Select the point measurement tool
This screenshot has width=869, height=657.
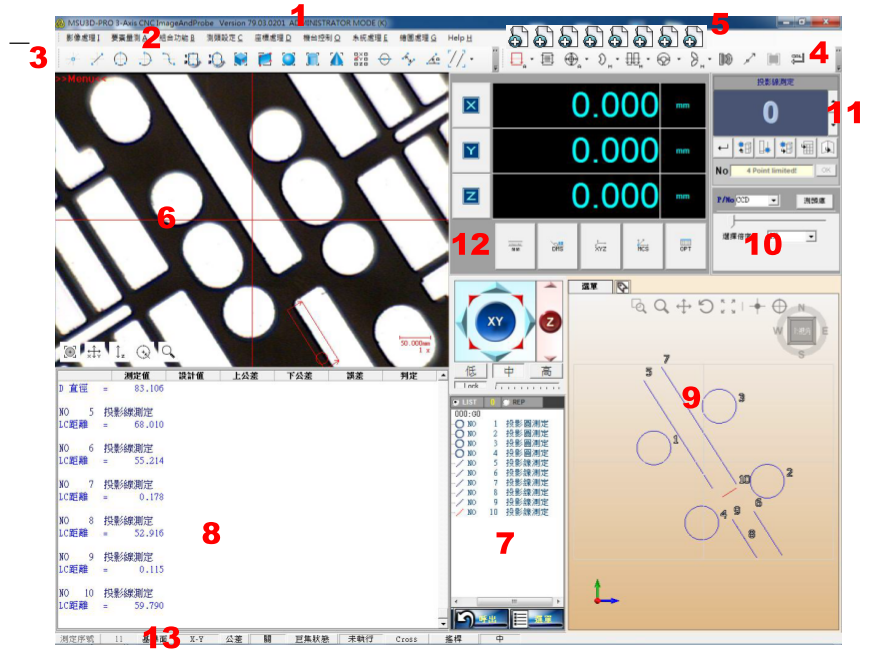tap(73, 59)
